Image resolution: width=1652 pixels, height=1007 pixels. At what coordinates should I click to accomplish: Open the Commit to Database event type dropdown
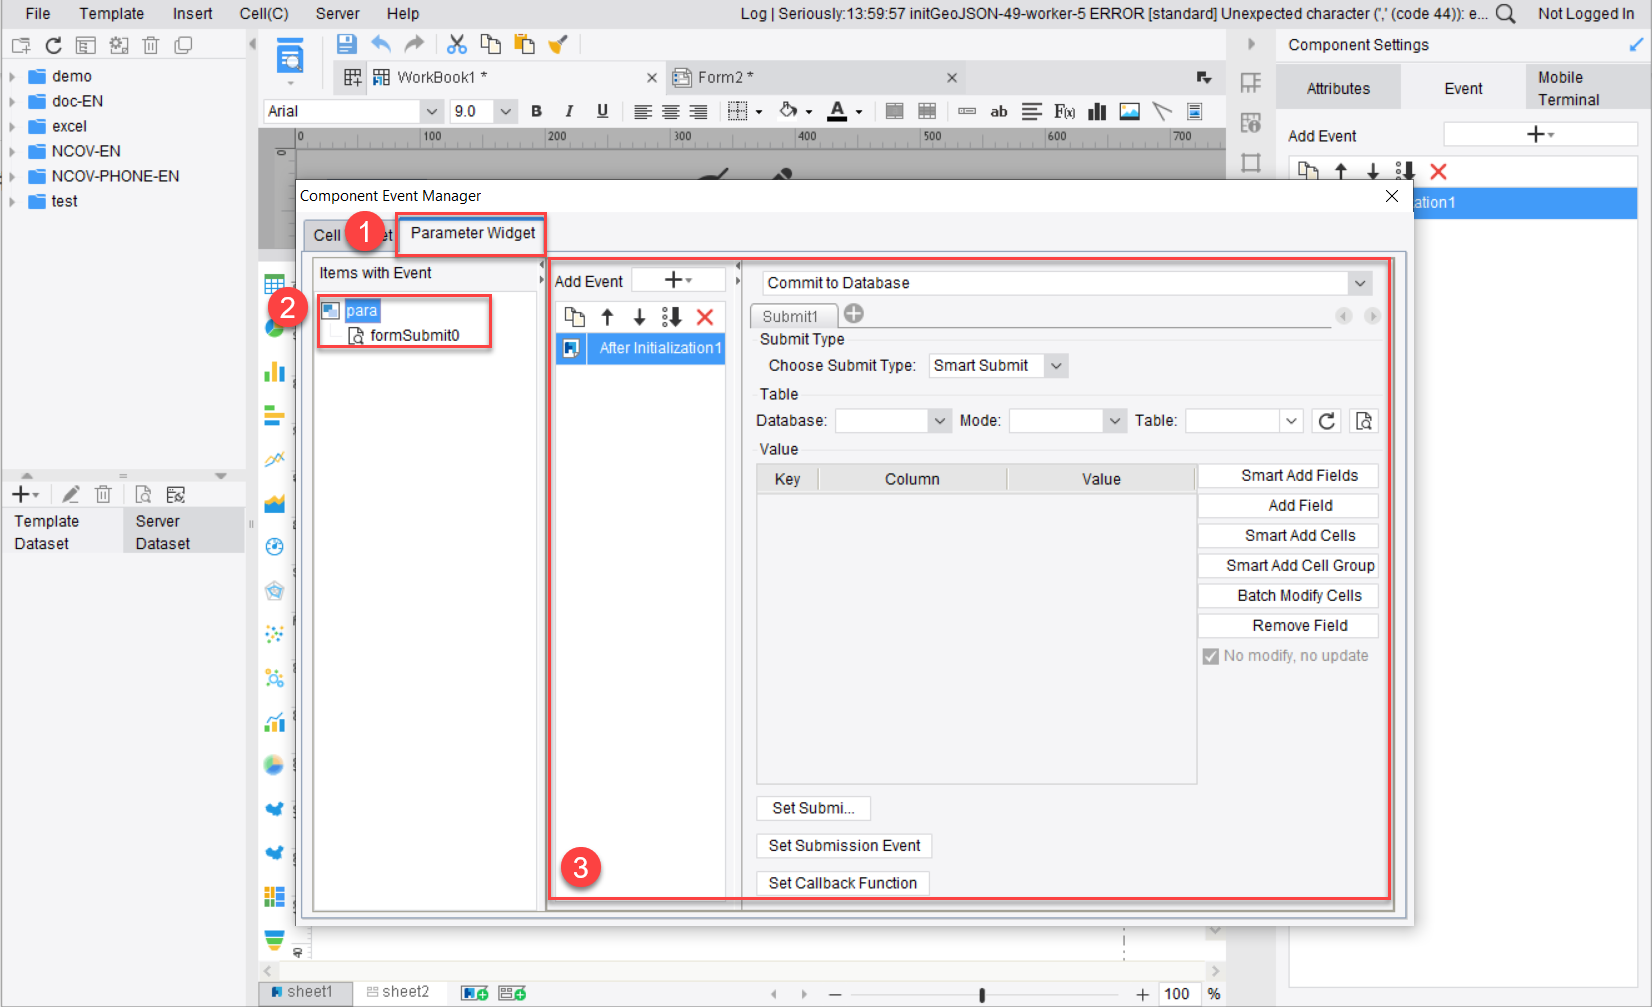pyautogui.click(x=1360, y=283)
